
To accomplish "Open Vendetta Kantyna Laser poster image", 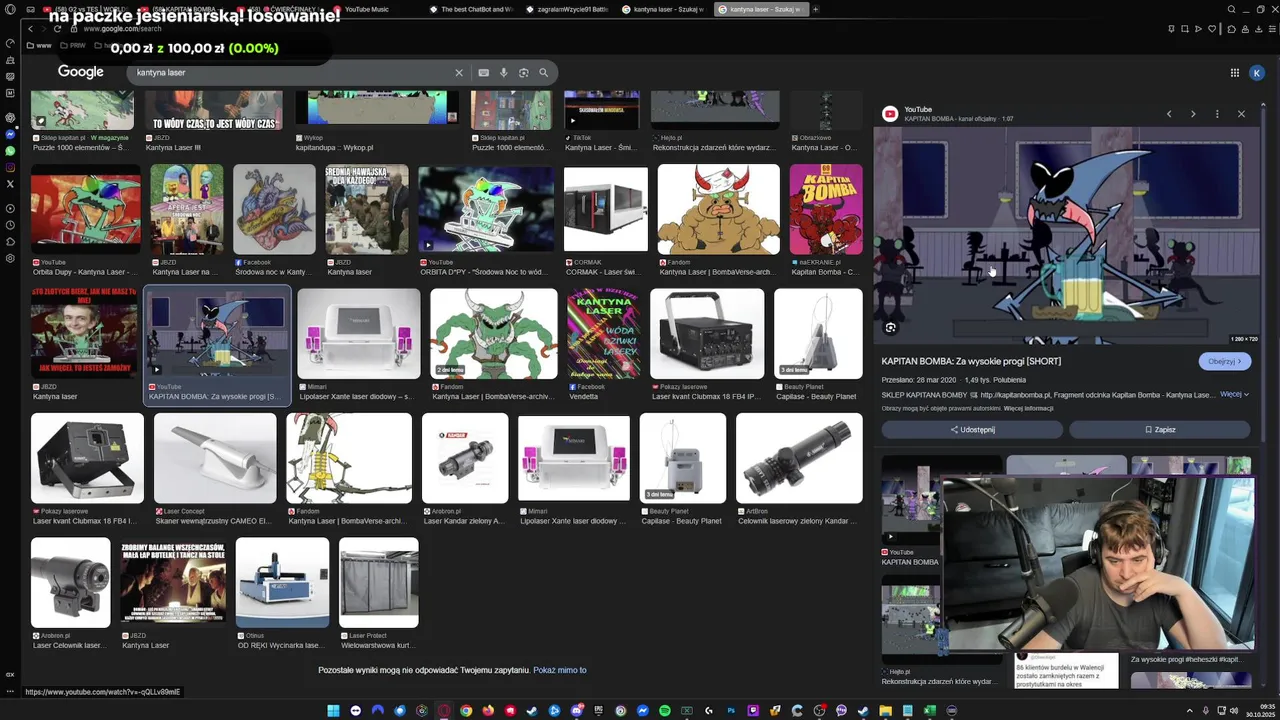I will 603,334.
